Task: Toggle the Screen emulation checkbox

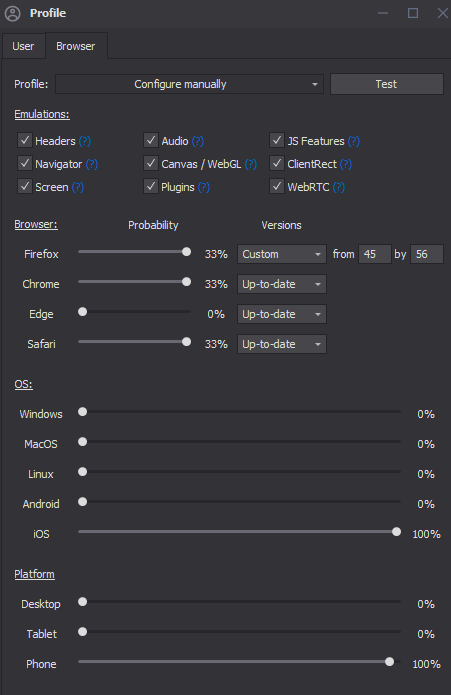Action: click(x=25, y=187)
